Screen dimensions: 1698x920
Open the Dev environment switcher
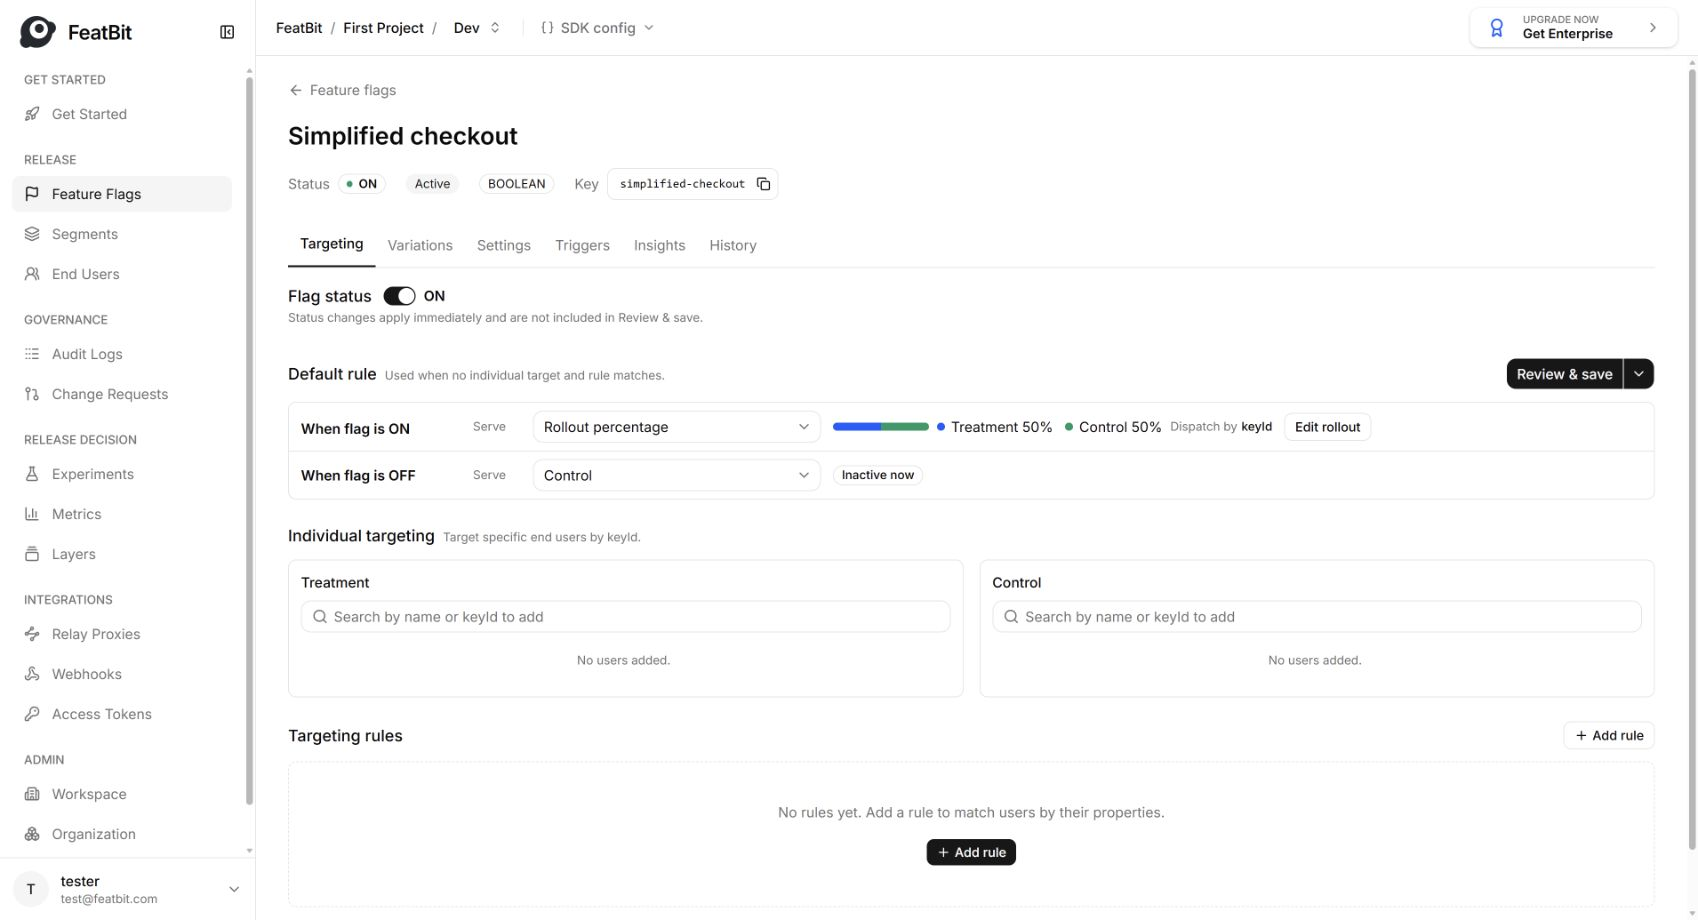(x=477, y=28)
